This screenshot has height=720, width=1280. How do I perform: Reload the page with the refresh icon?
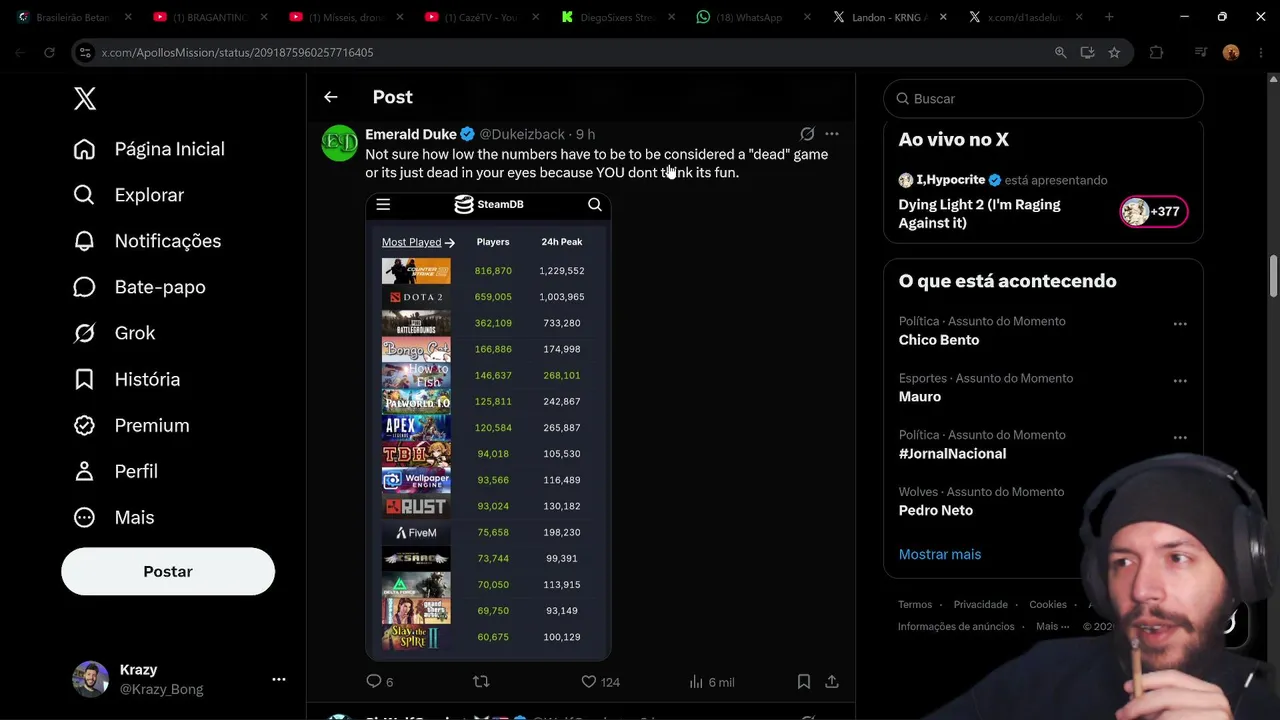pyautogui.click(x=49, y=52)
